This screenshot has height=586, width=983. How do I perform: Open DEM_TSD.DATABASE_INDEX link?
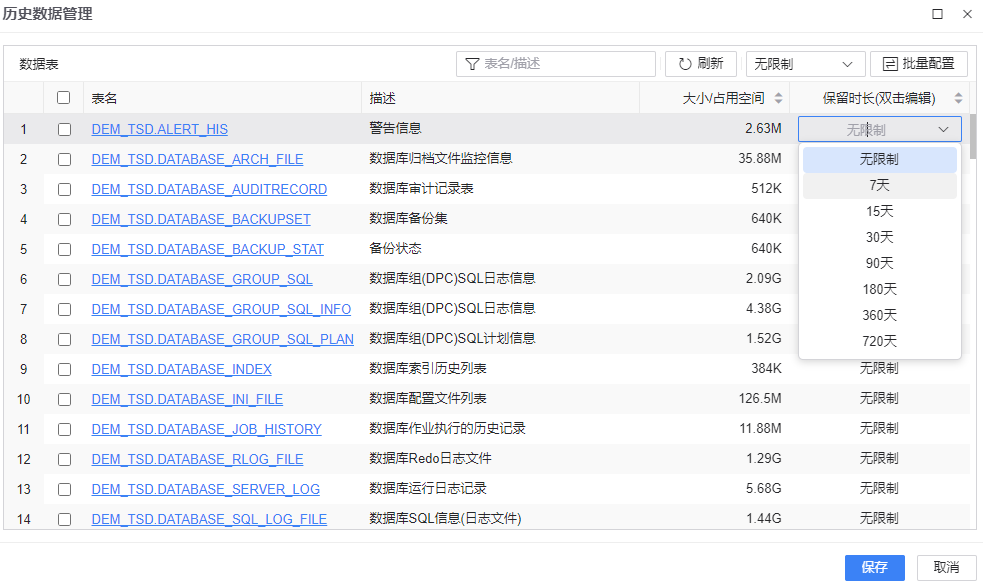182,369
